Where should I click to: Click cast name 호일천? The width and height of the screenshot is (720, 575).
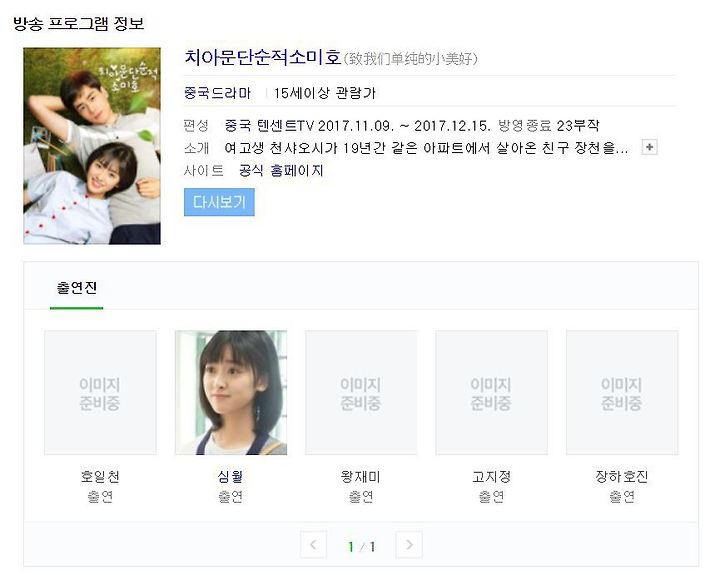100,477
